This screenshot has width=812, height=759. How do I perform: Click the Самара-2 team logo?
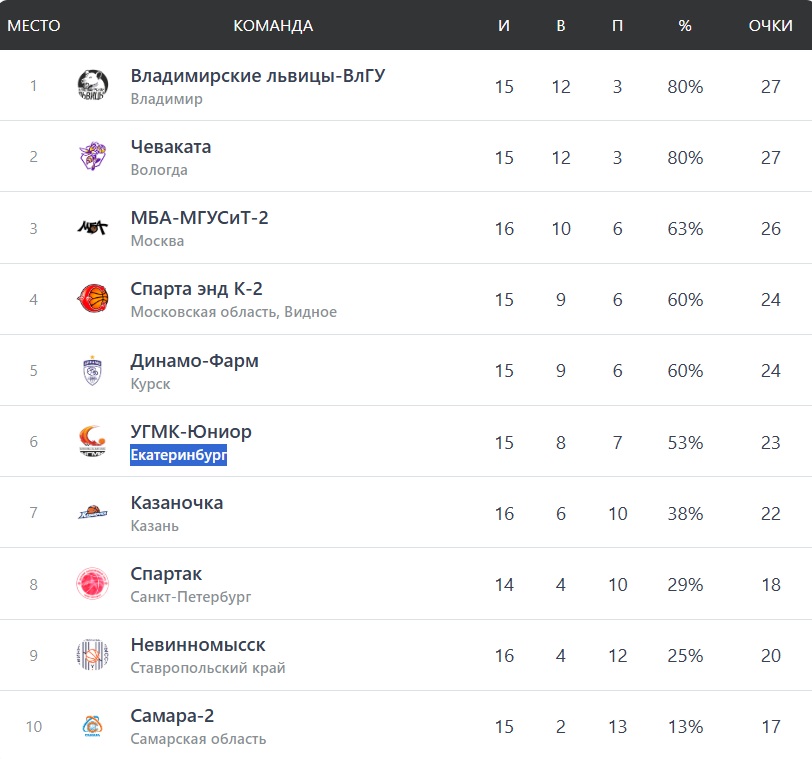(93, 727)
